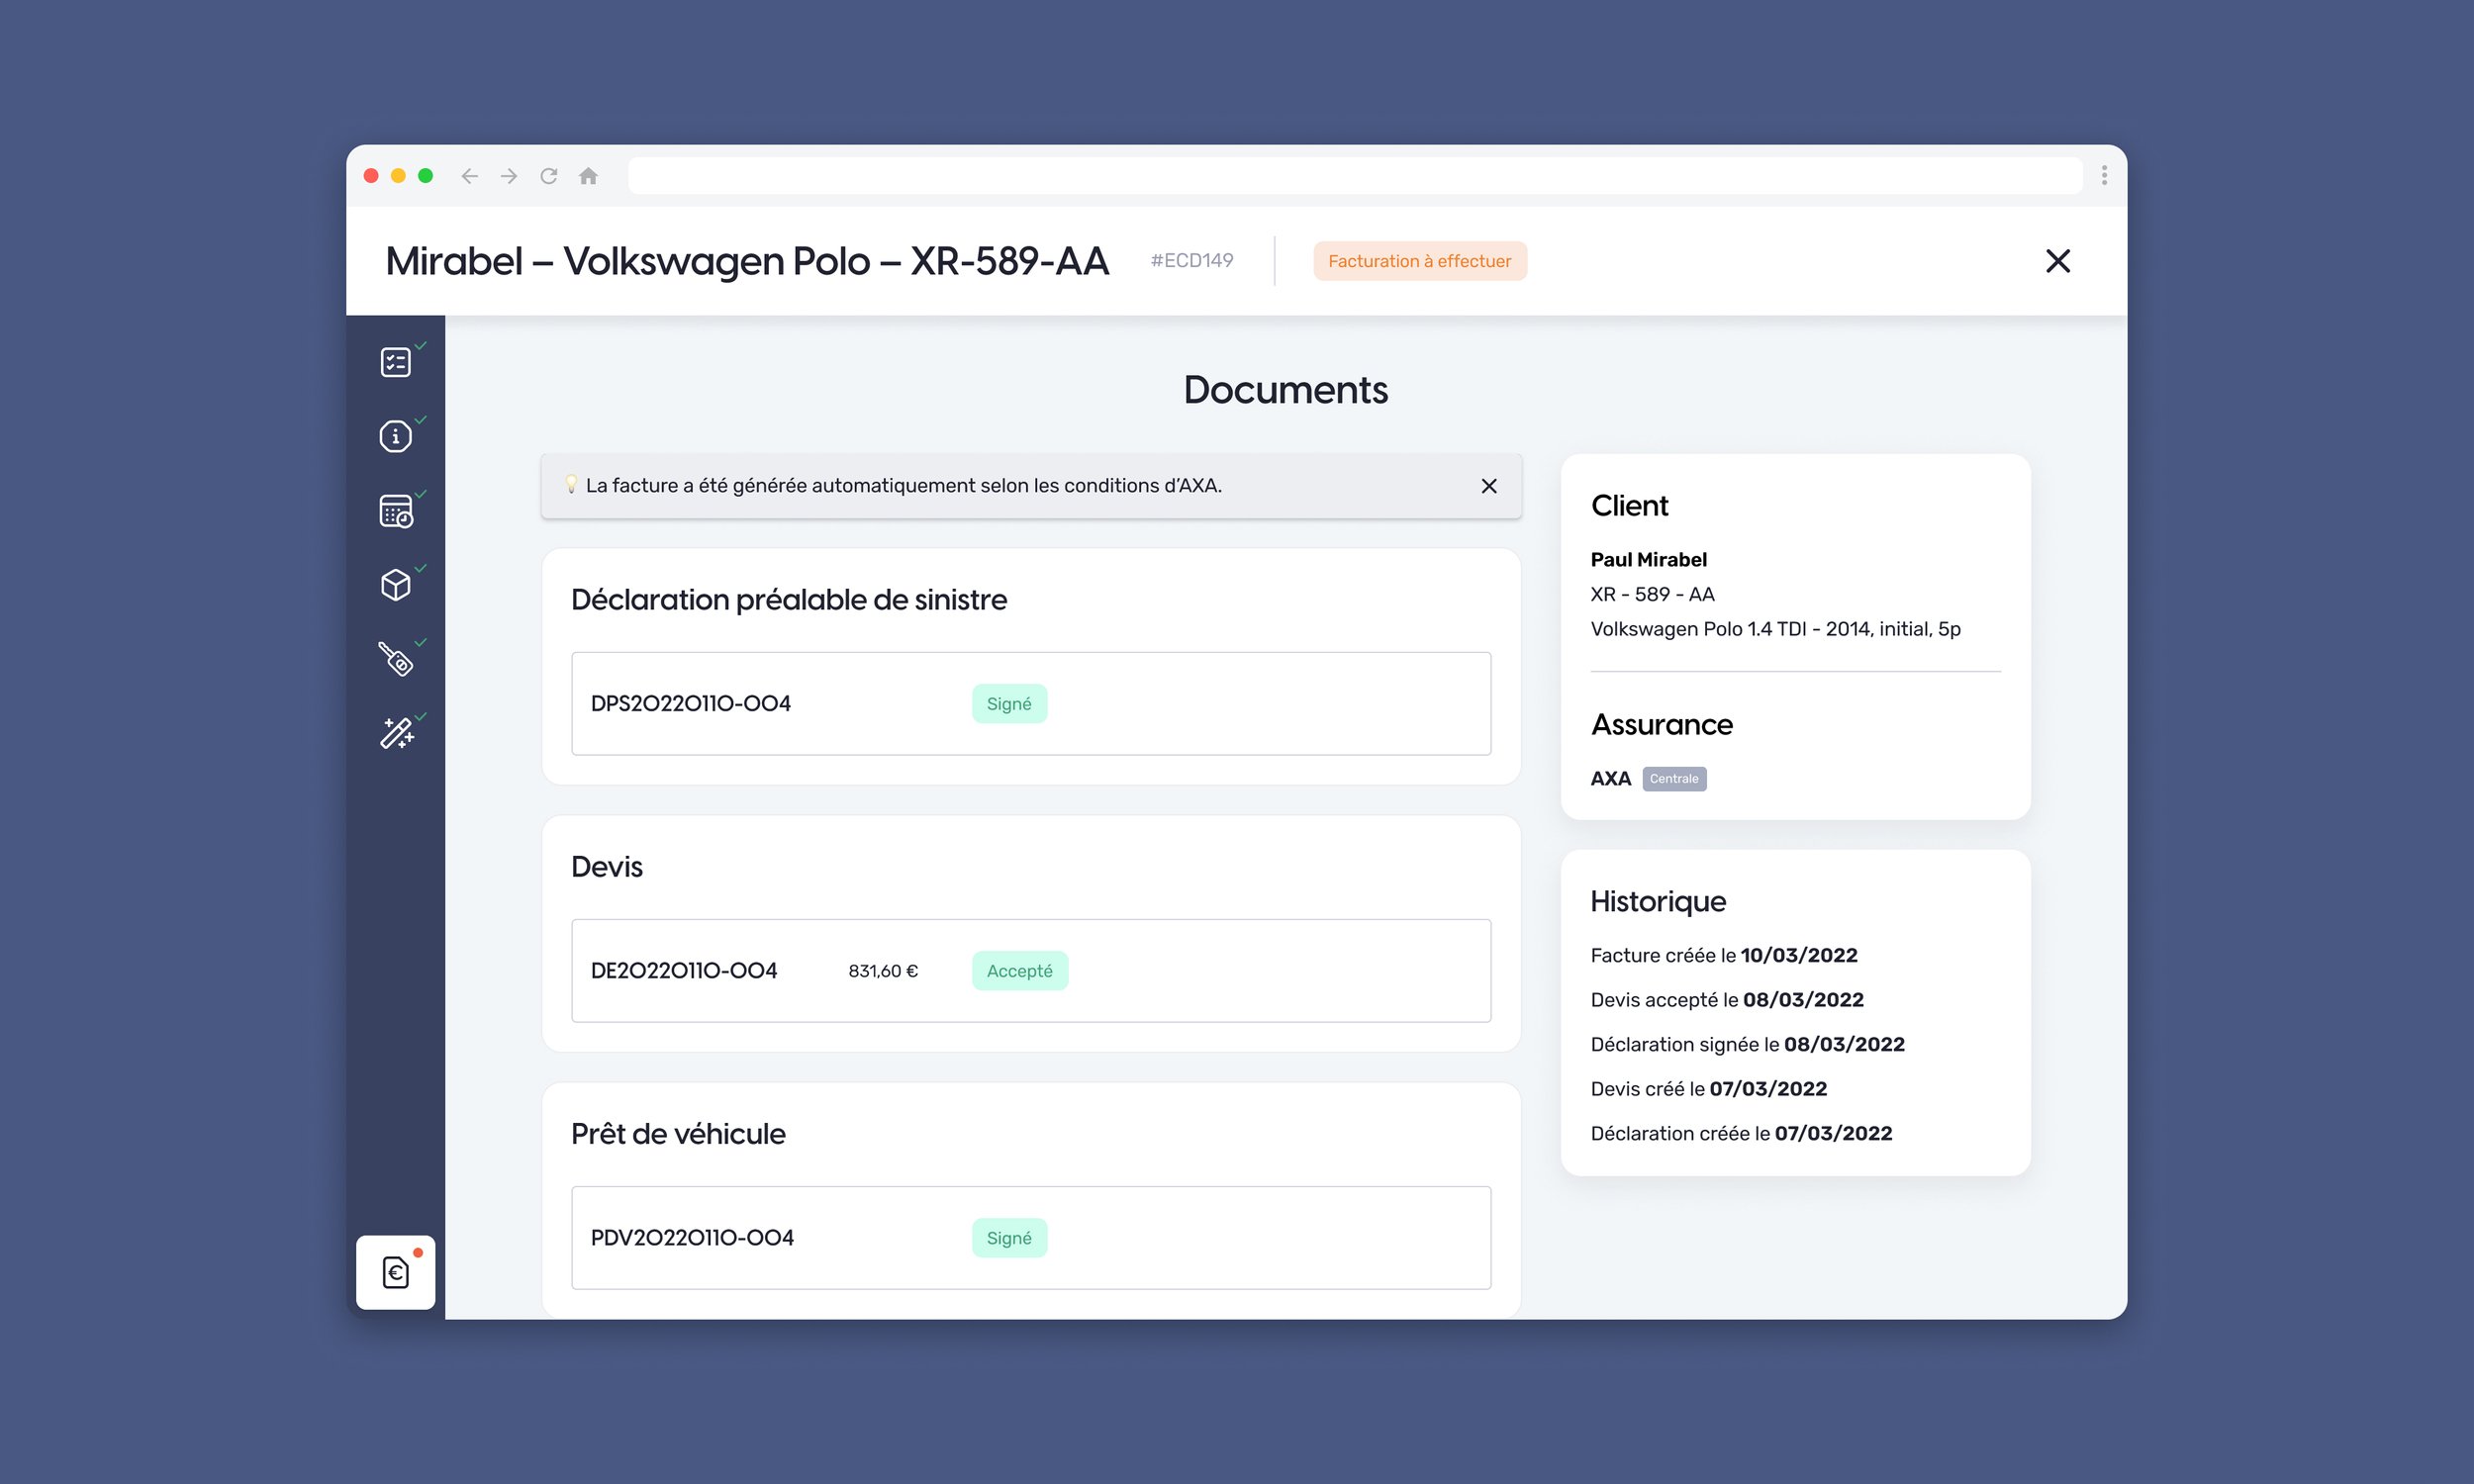Open the parts box sidebar icon
This screenshot has width=2474, height=1484.
click(x=396, y=585)
